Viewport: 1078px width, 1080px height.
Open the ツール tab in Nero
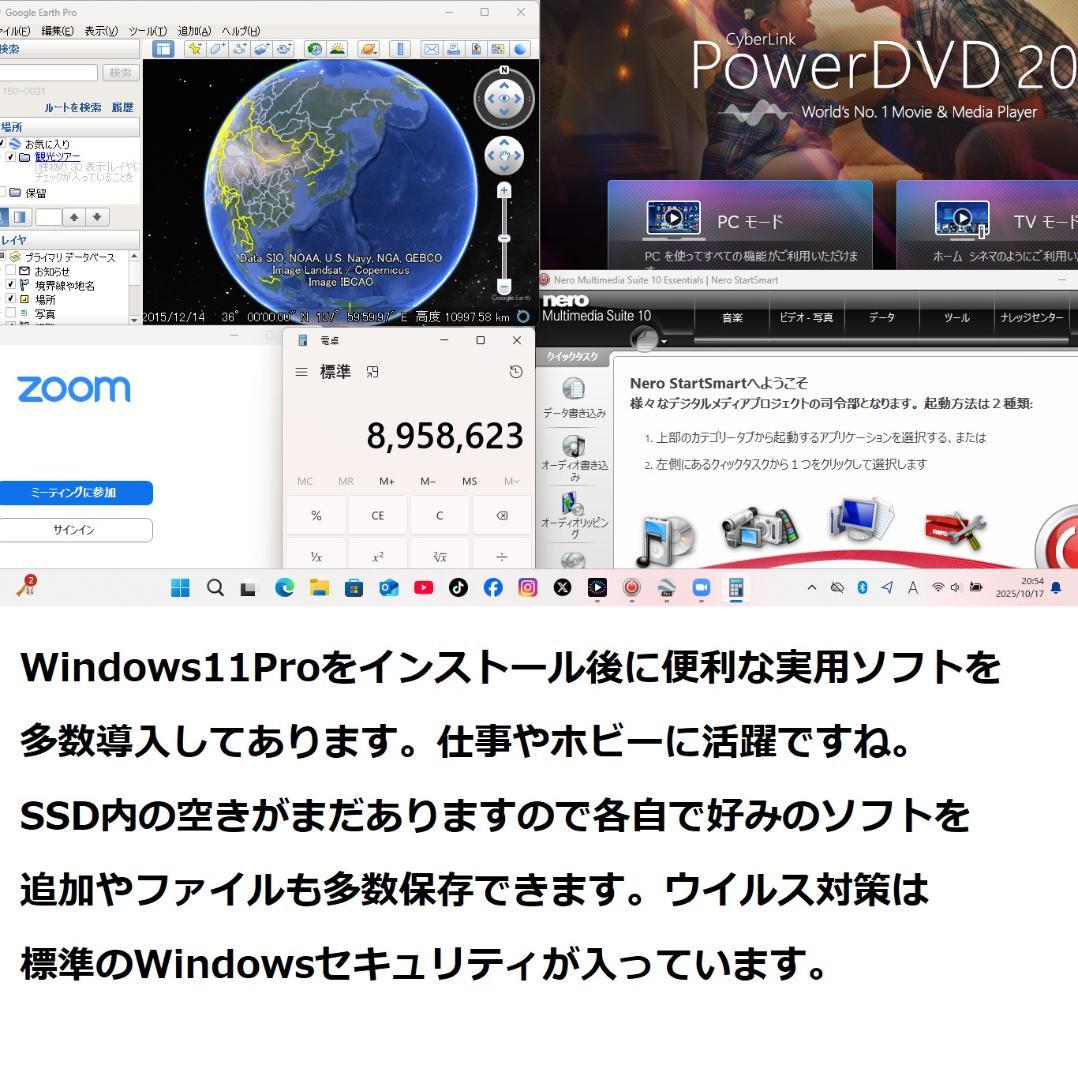coord(957,318)
